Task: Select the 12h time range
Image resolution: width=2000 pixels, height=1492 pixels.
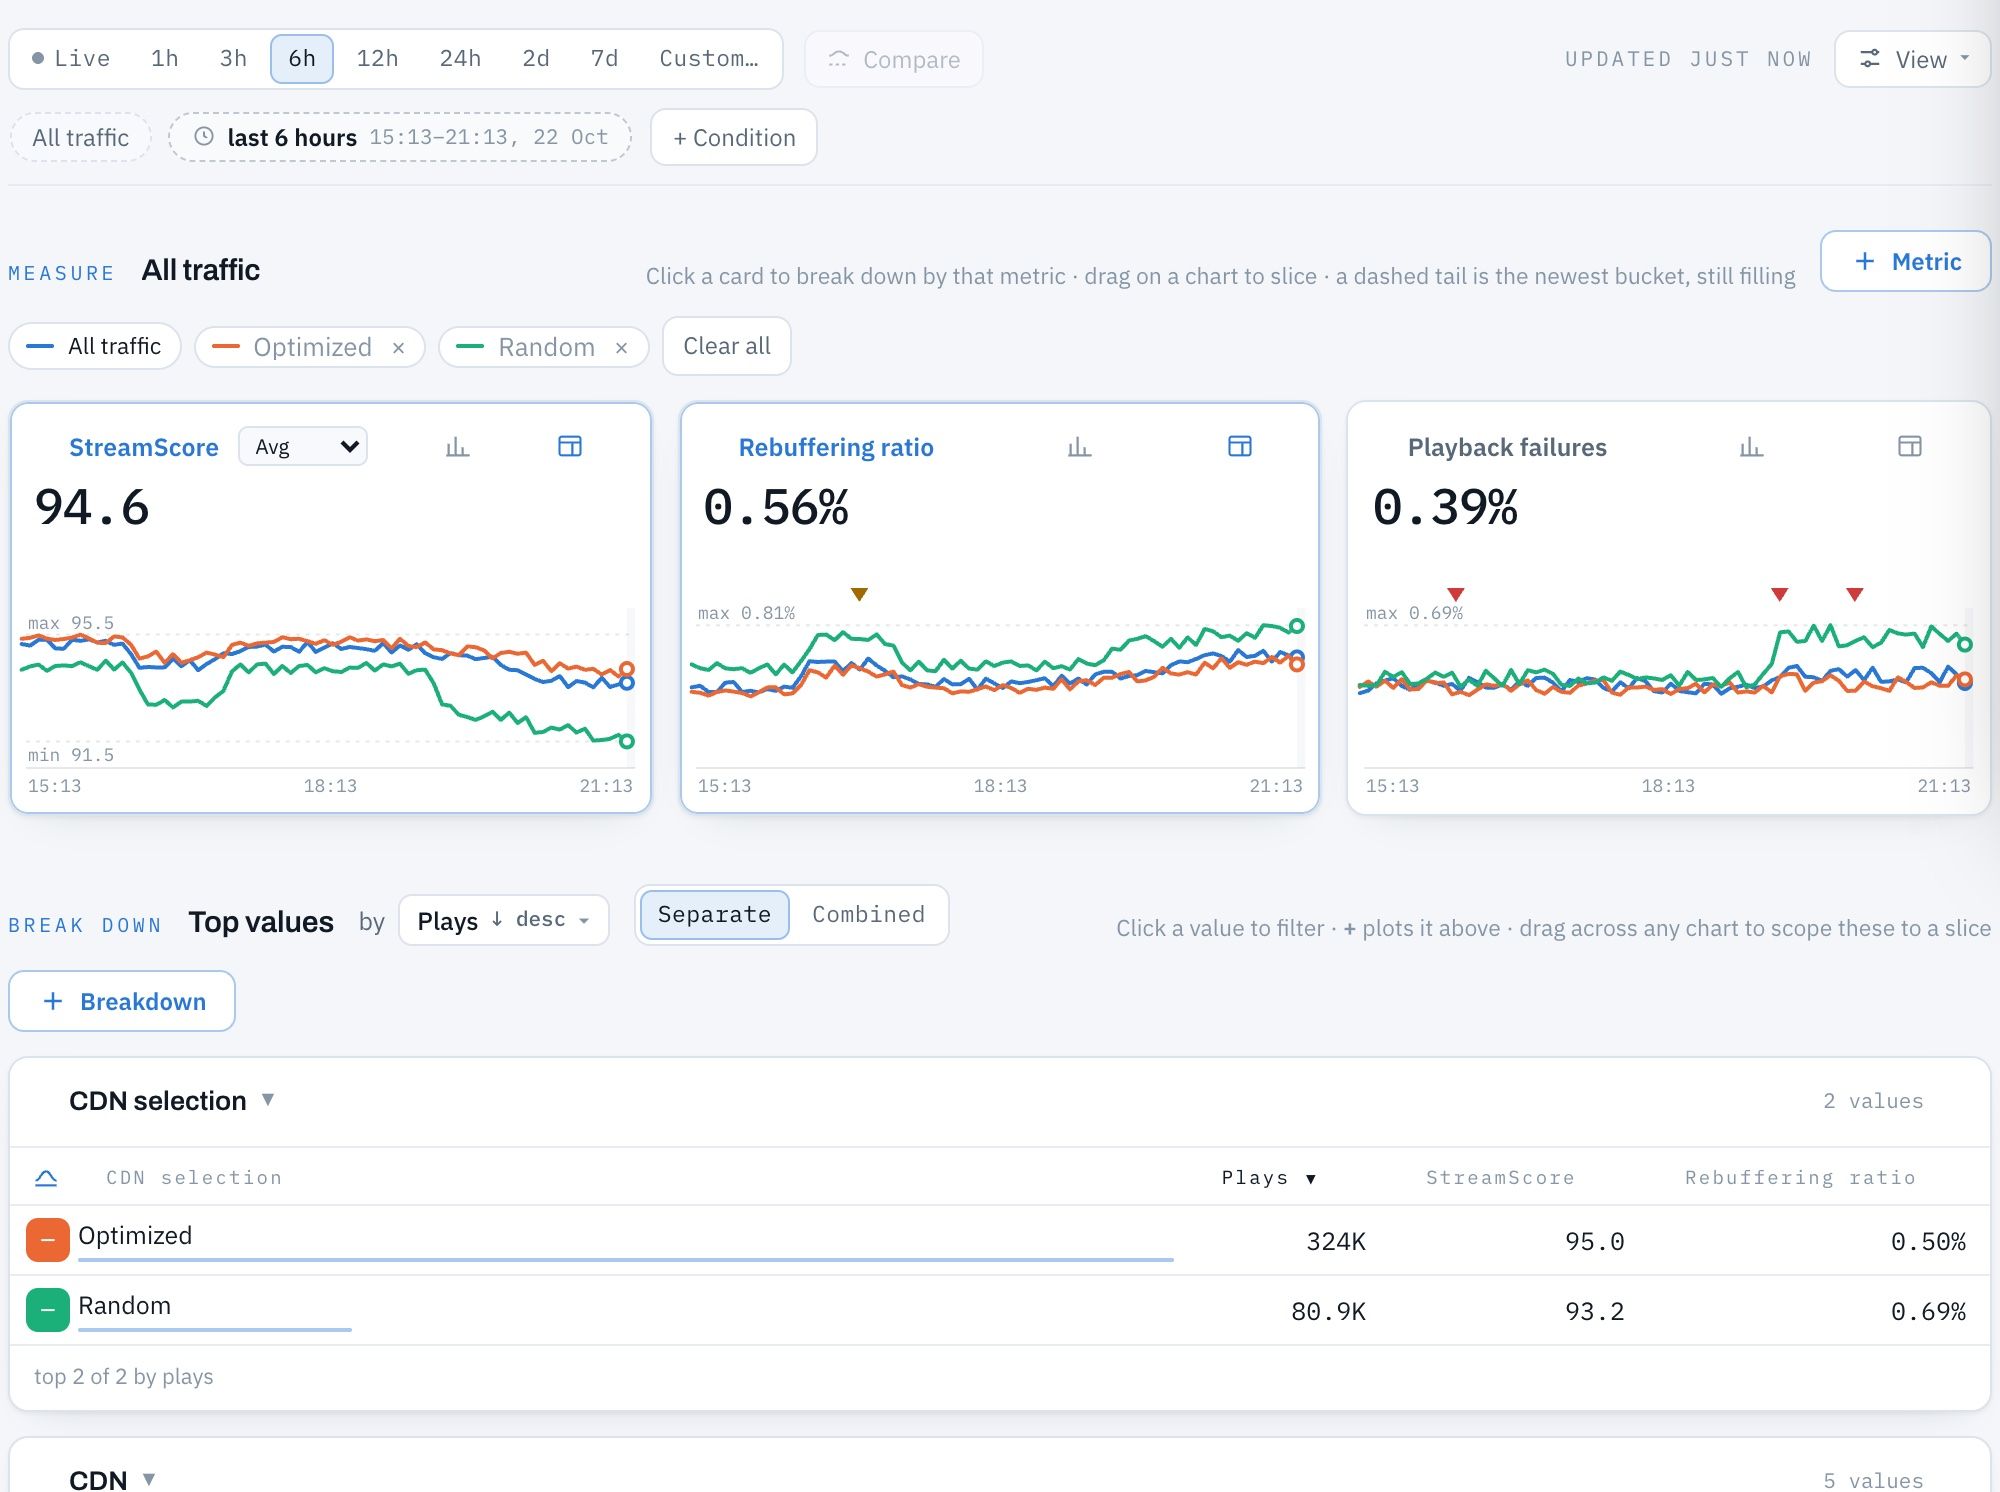Action: 377,59
